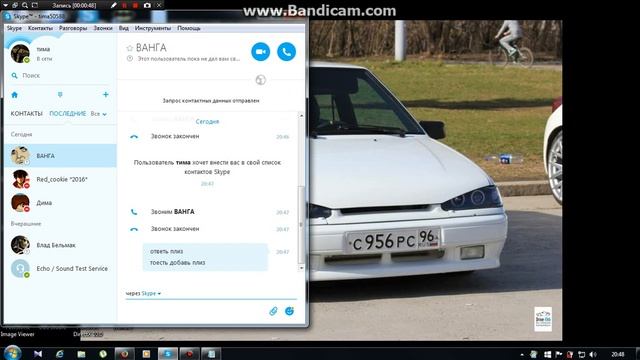Open the file explorer folder on taskbar
Image resolution: width=640 pixels, height=360 pixels.
pyautogui.click(x=81, y=354)
